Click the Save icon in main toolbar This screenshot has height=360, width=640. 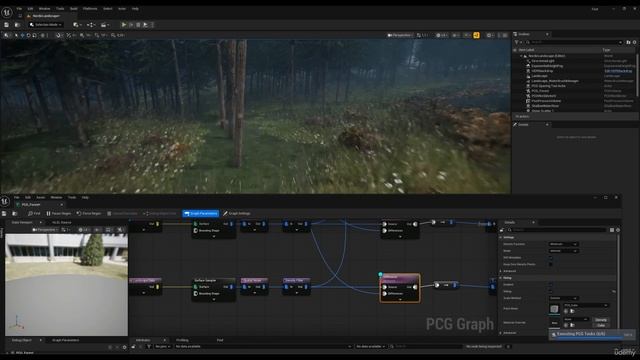[6, 25]
